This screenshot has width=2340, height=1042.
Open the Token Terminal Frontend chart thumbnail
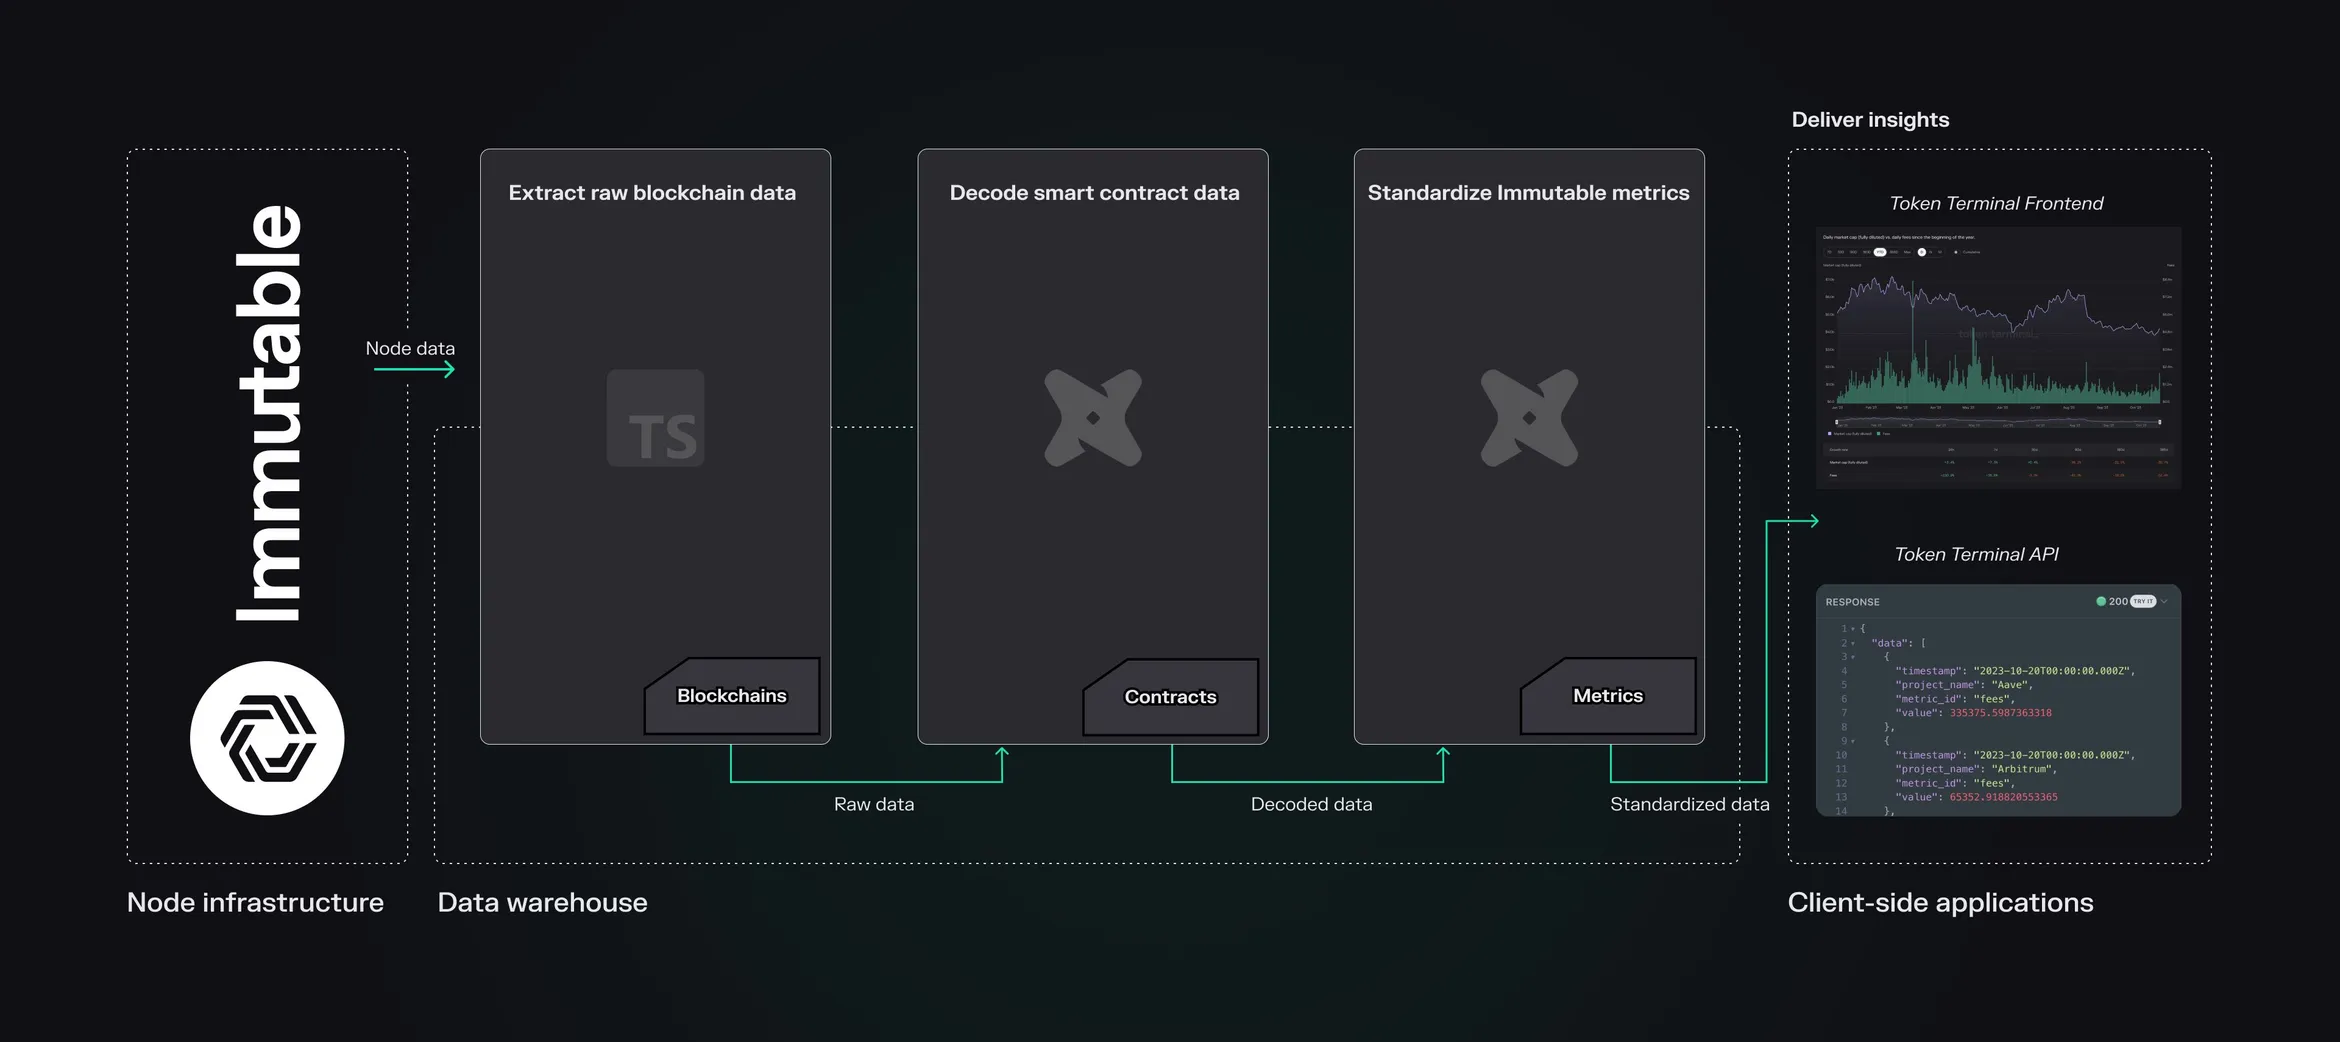tap(1998, 357)
